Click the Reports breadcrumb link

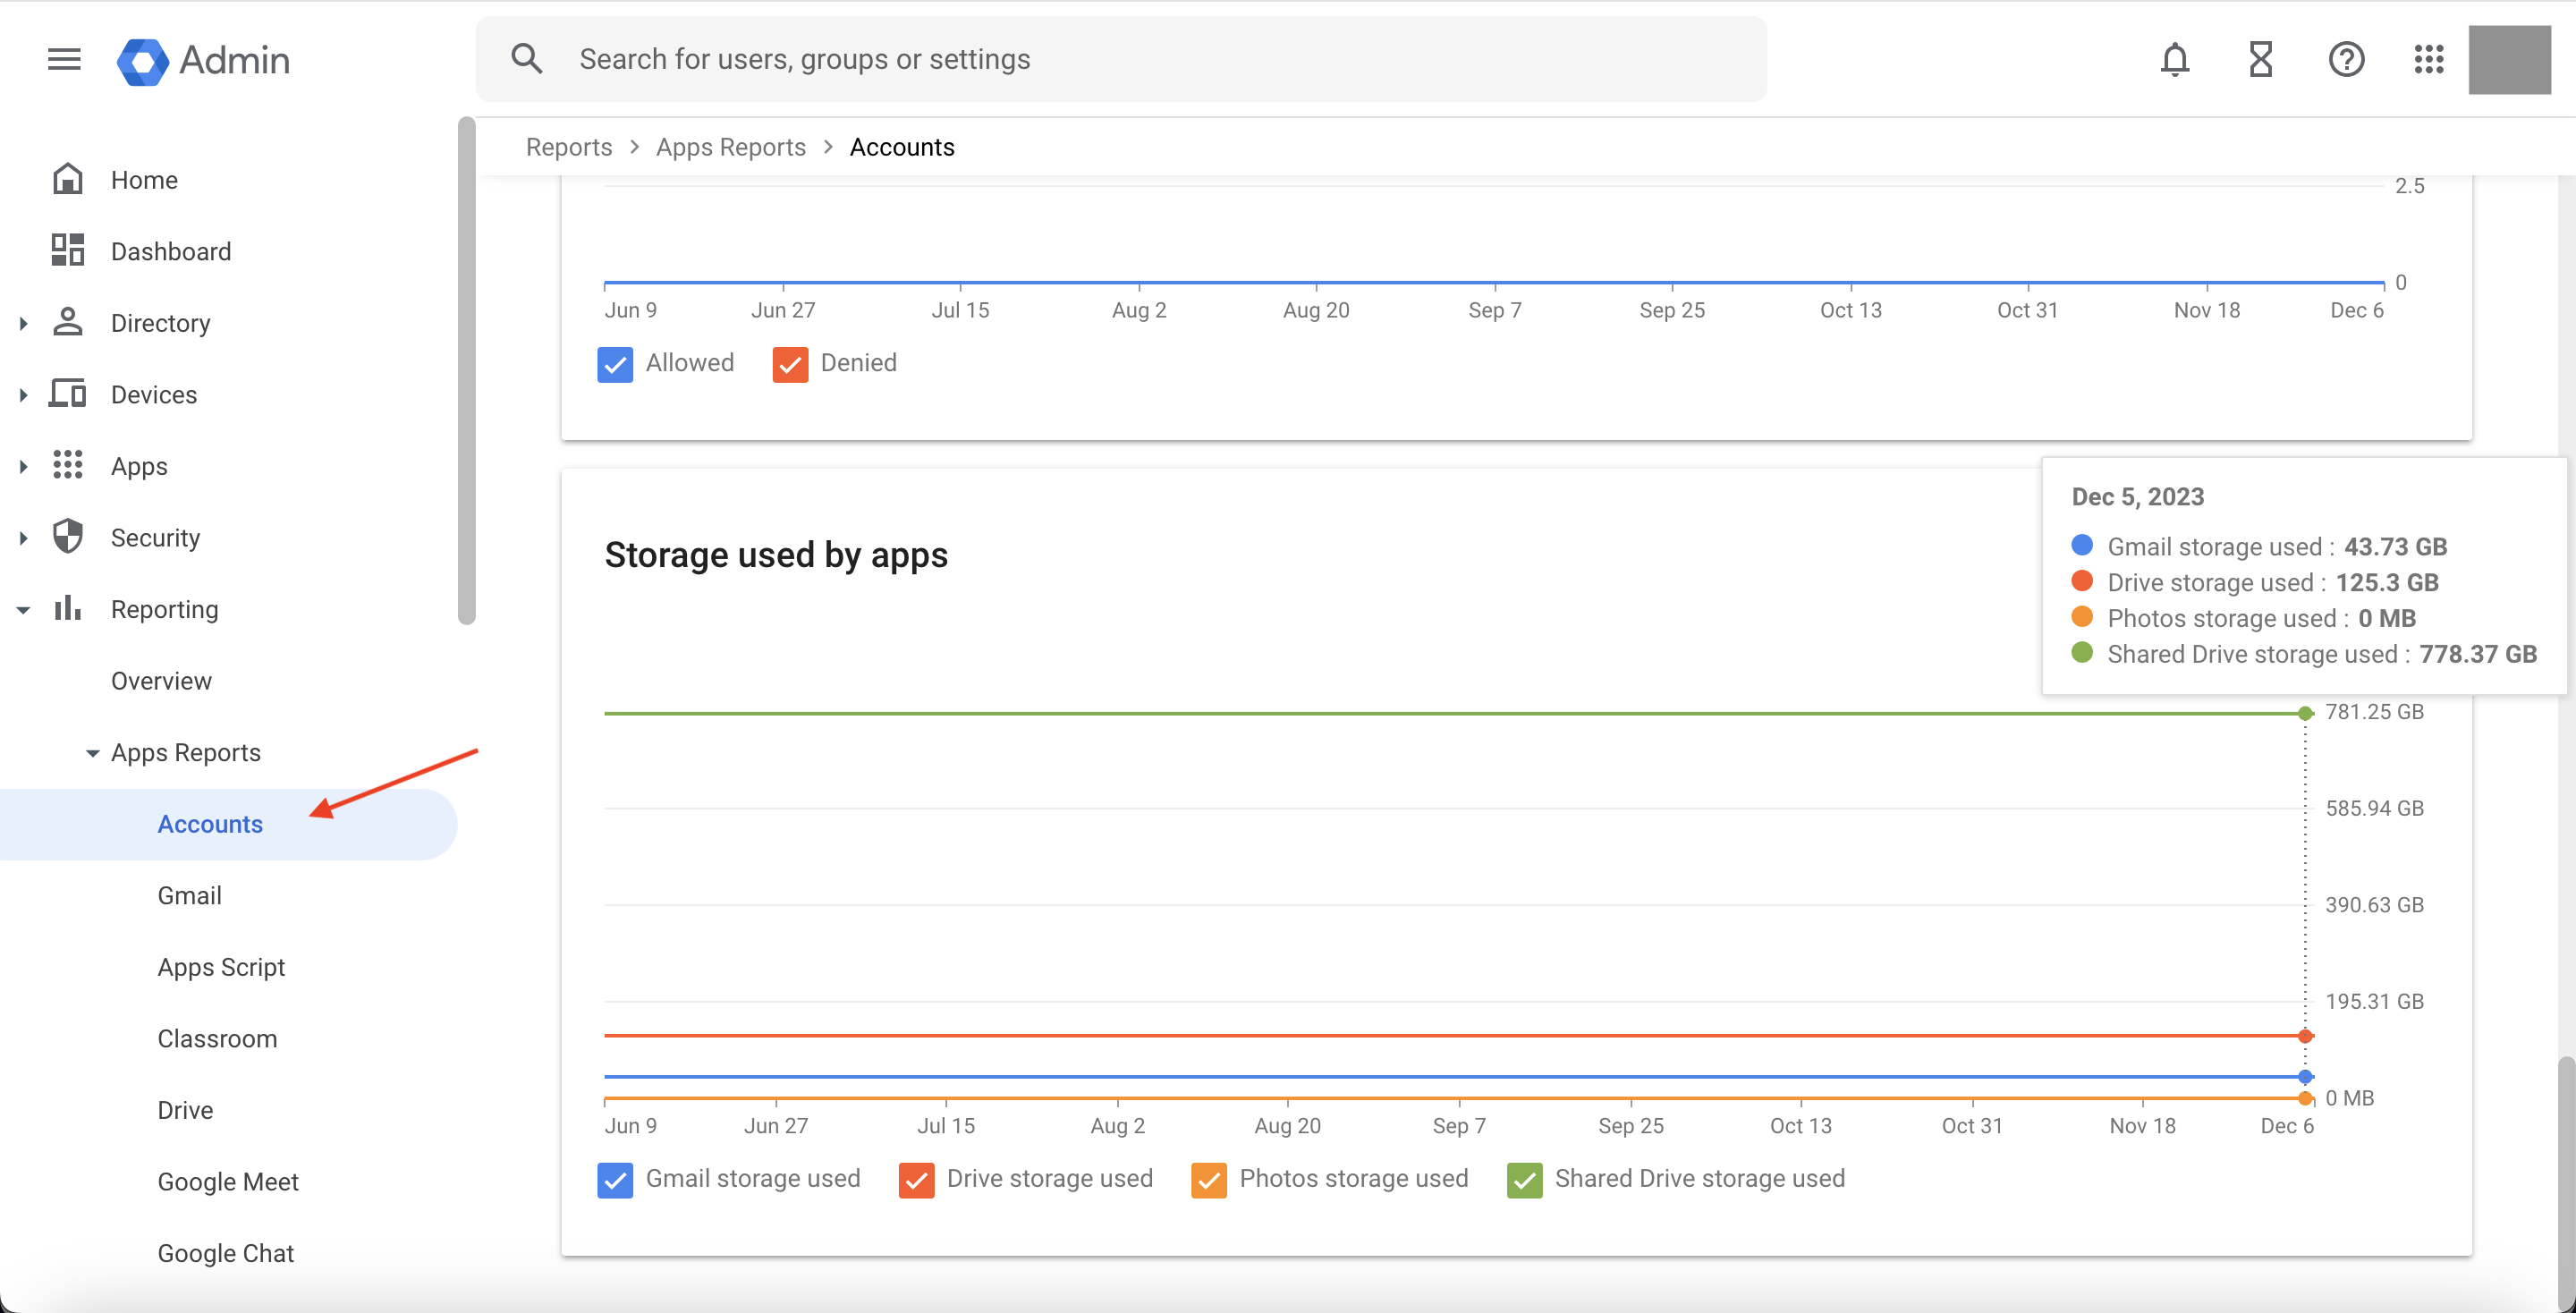point(568,146)
